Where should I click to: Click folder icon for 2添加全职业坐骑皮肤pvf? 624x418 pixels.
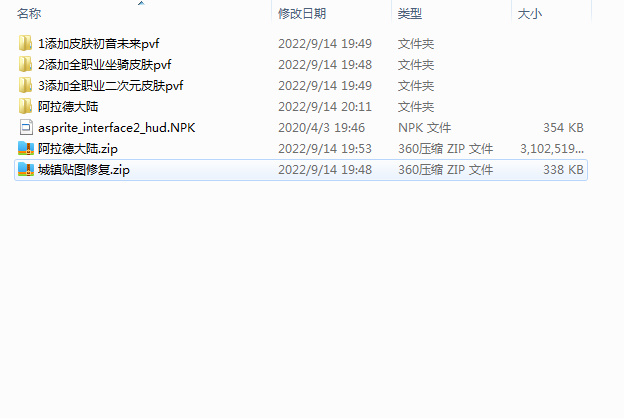point(25,64)
